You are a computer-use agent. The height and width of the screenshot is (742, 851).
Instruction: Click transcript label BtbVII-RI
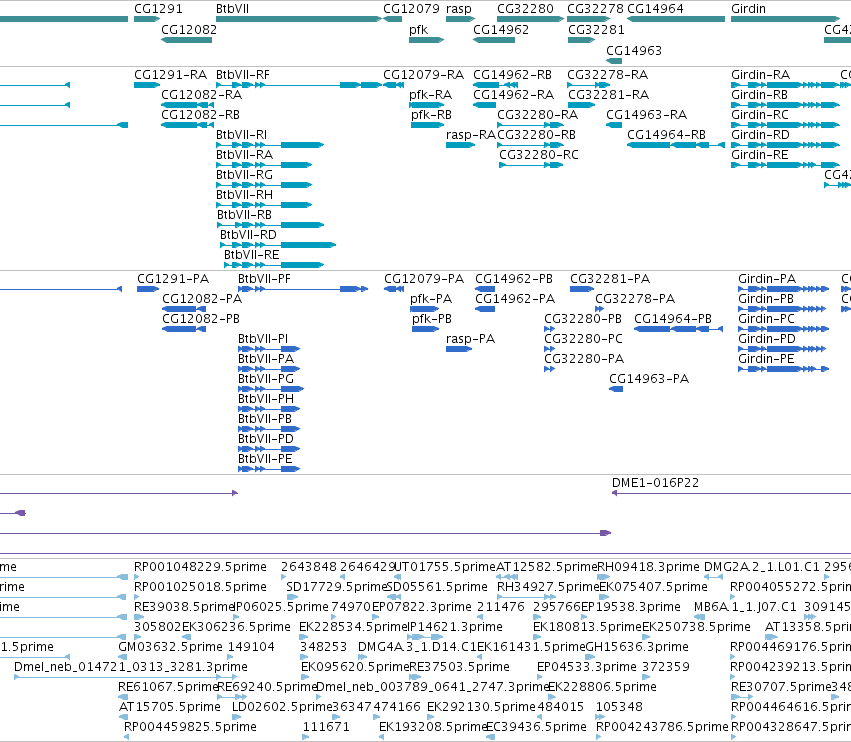click(242, 135)
